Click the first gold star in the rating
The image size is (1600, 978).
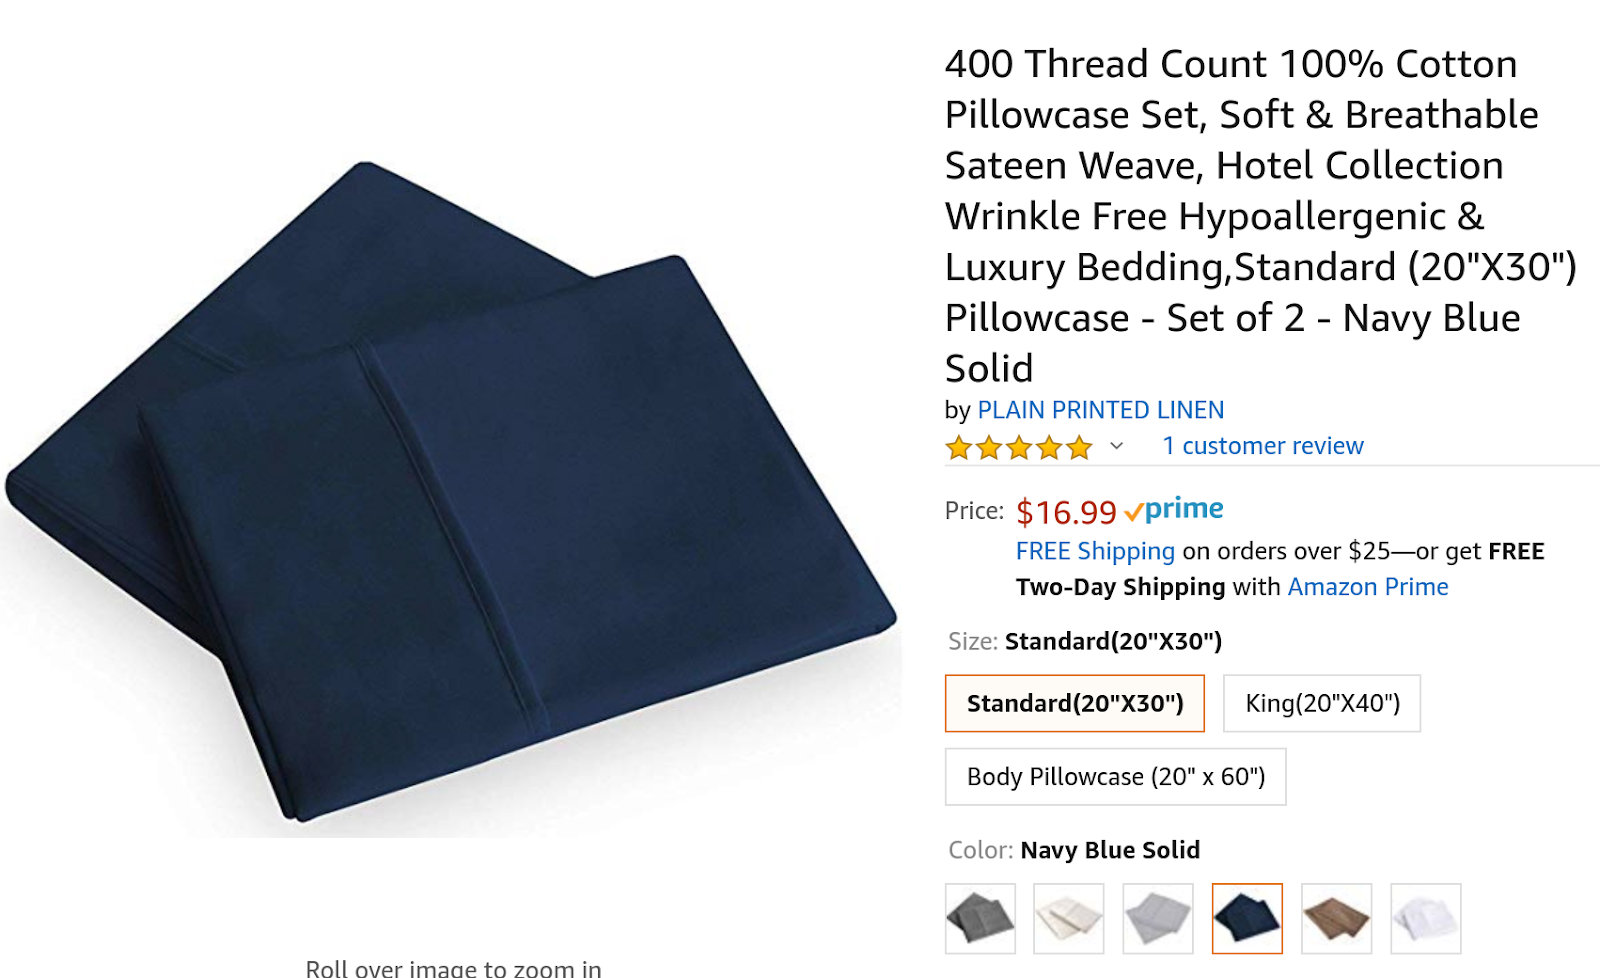point(959,447)
